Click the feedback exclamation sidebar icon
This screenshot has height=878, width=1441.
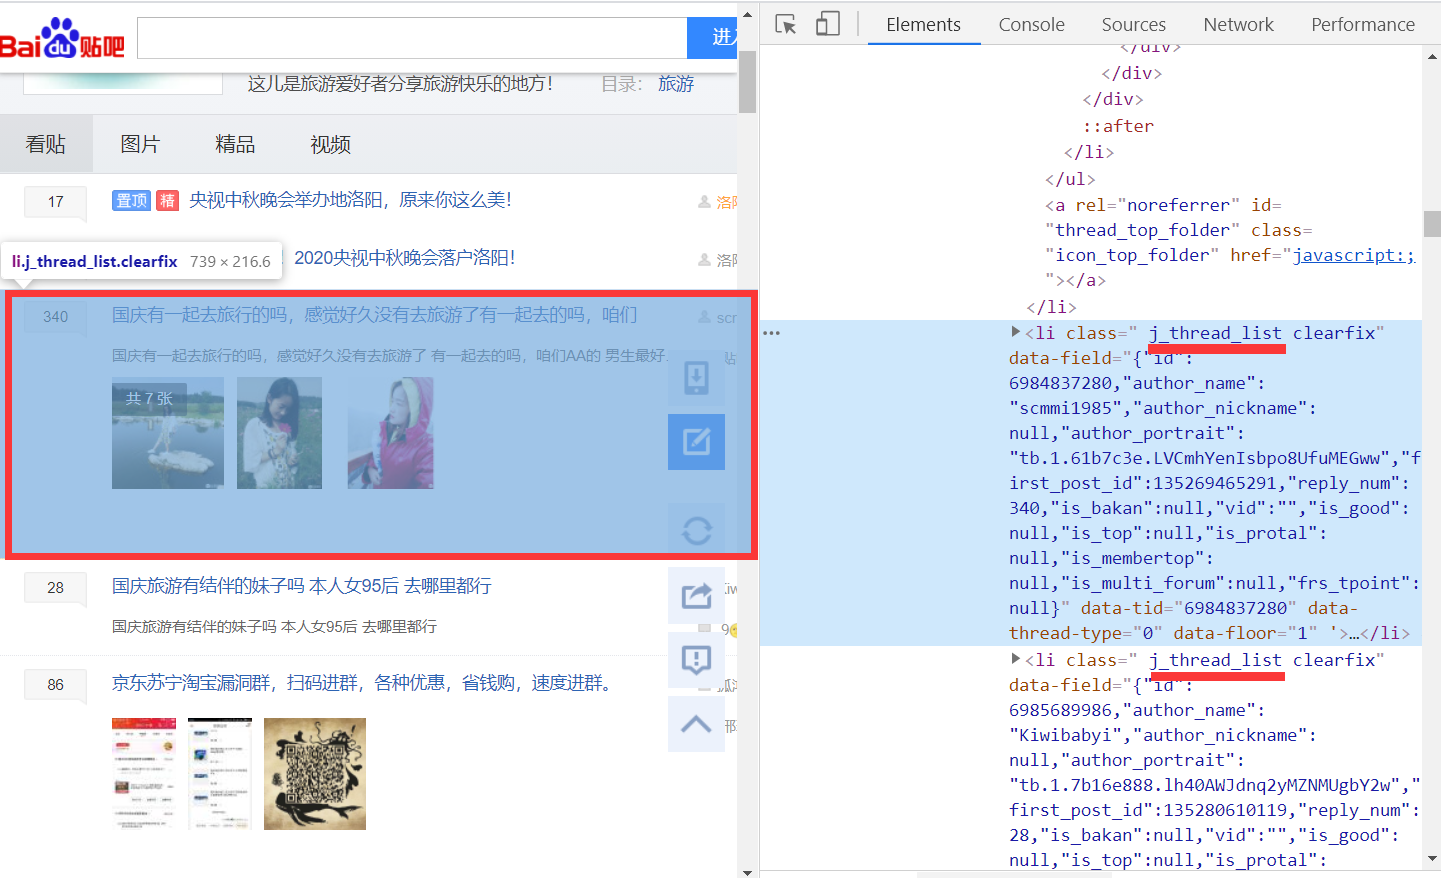point(696,660)
